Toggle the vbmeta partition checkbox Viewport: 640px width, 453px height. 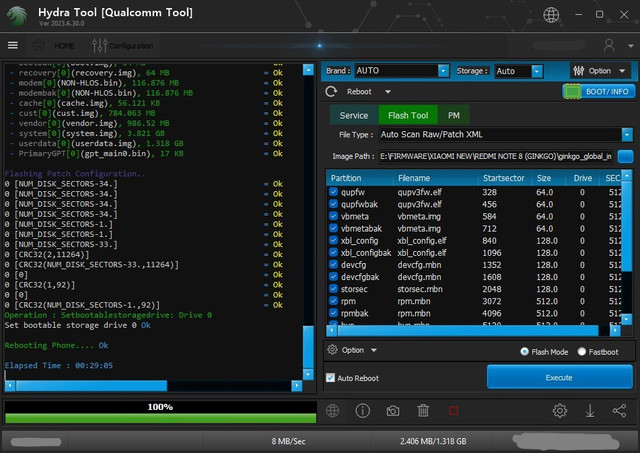[333, 216]
